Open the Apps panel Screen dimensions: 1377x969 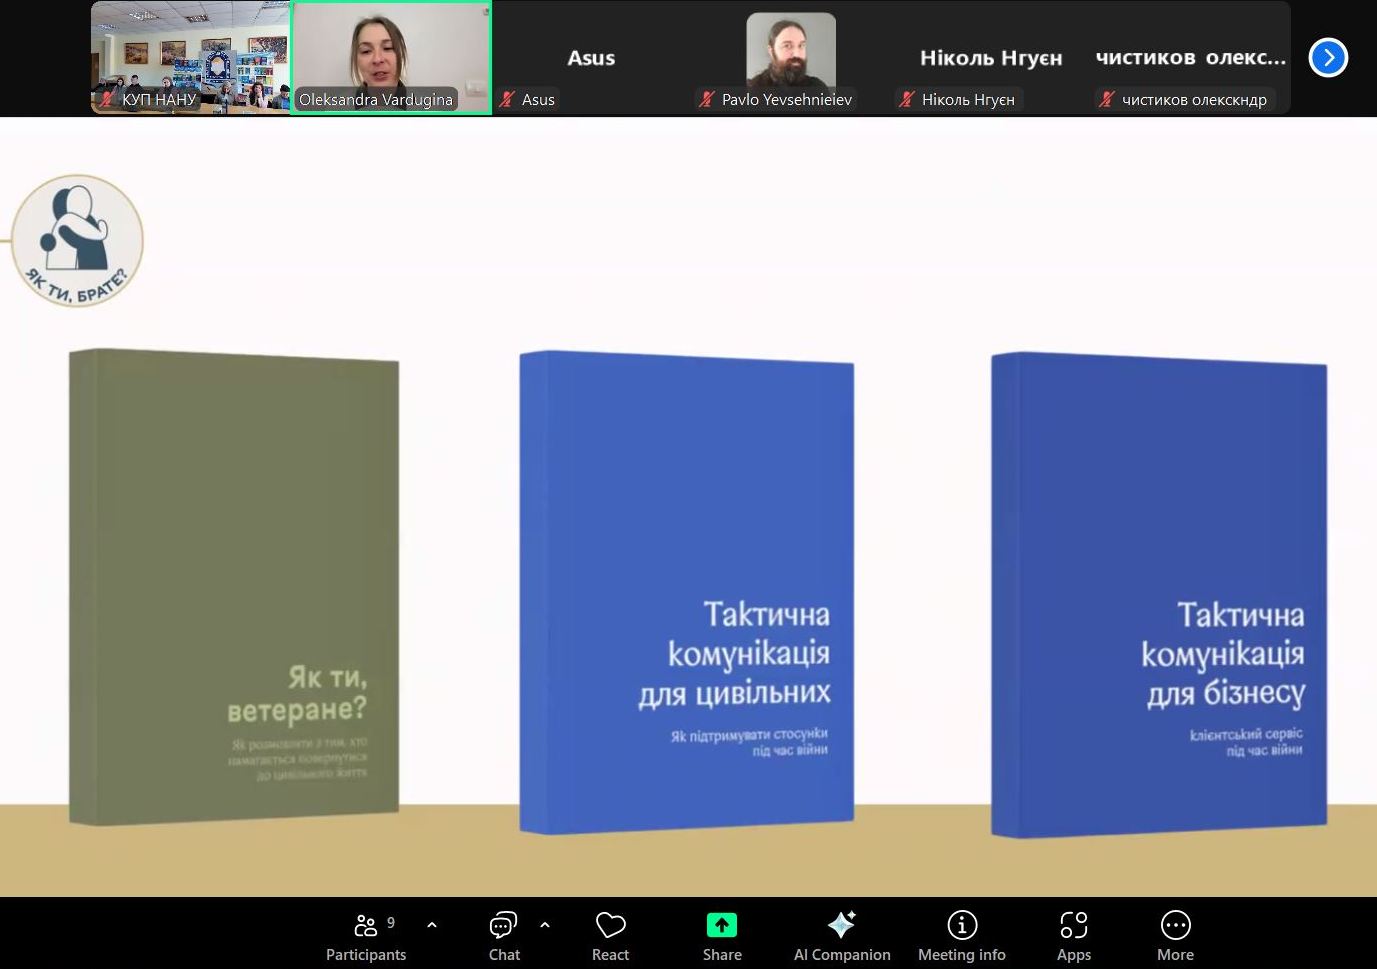click(x=1074, y=936)
